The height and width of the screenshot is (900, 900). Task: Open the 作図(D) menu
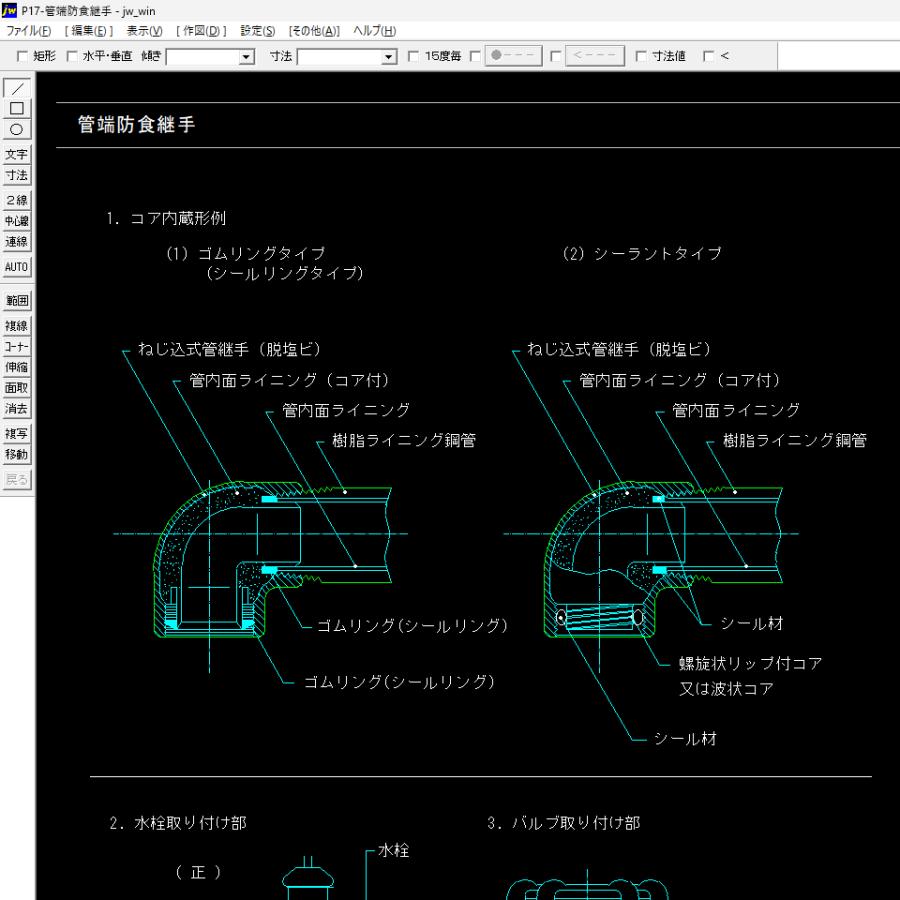click(x=201, y=31)
